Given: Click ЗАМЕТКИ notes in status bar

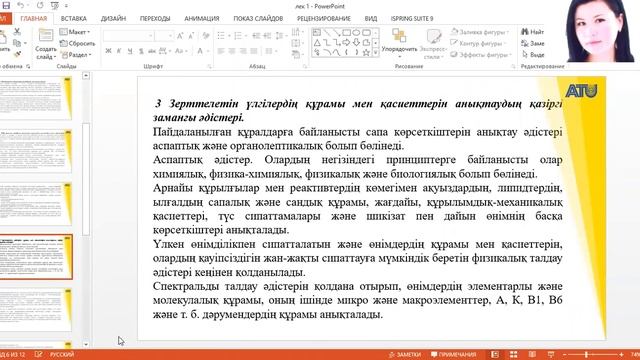Looking at the screenshot, I should [405, 354].
